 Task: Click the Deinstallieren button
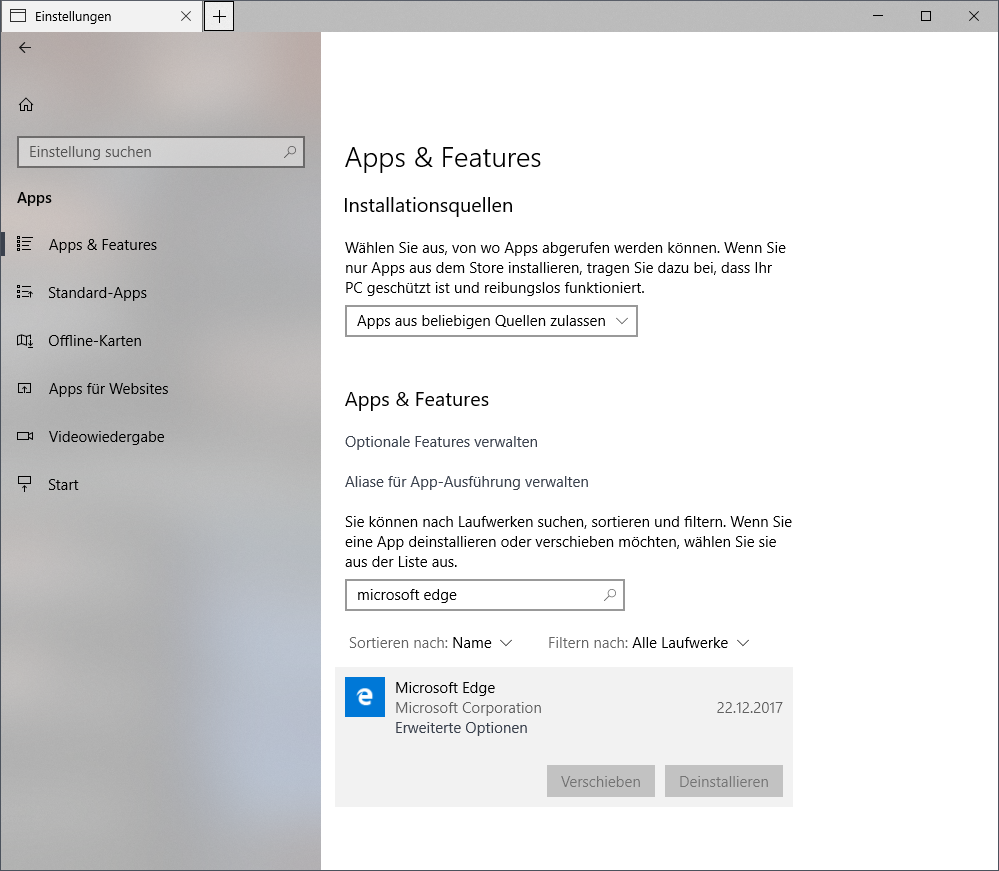[724, 781]
